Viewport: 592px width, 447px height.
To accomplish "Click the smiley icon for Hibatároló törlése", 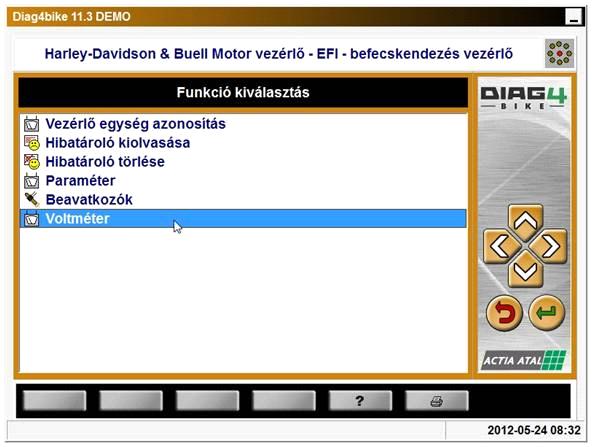I will [x=32, y=162].
